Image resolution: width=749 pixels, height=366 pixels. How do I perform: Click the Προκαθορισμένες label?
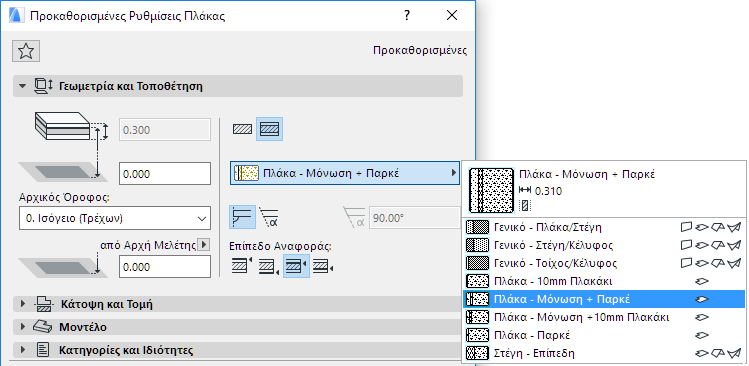tap(420, 51)
